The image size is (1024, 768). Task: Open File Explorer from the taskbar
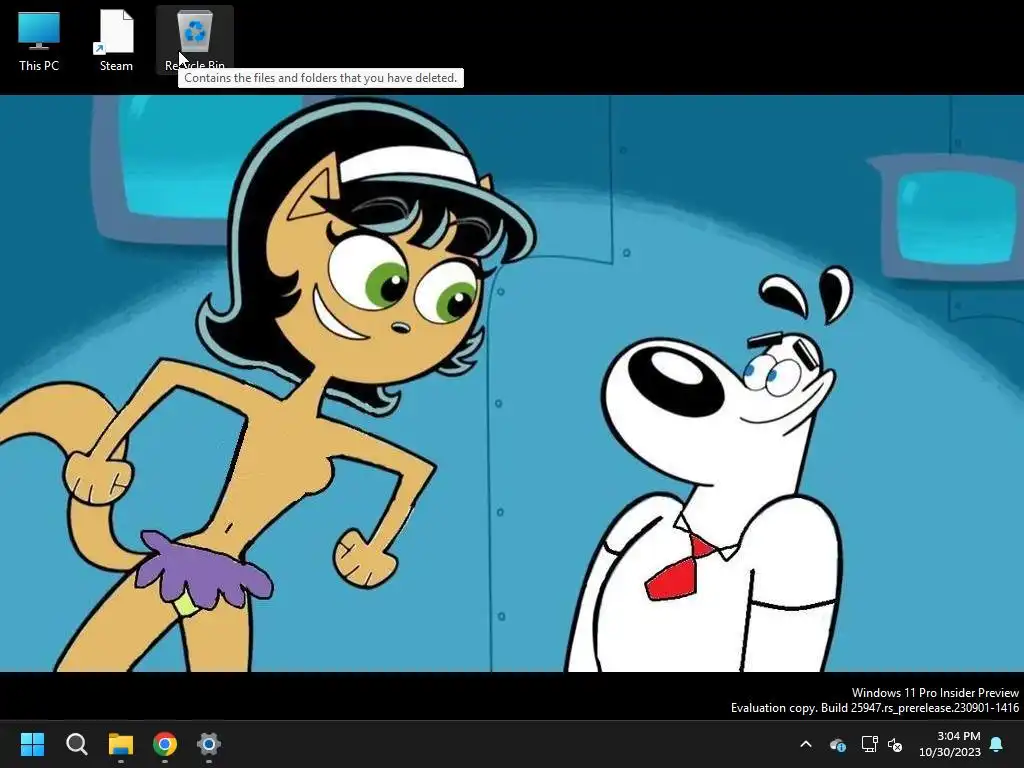[121, 744]
